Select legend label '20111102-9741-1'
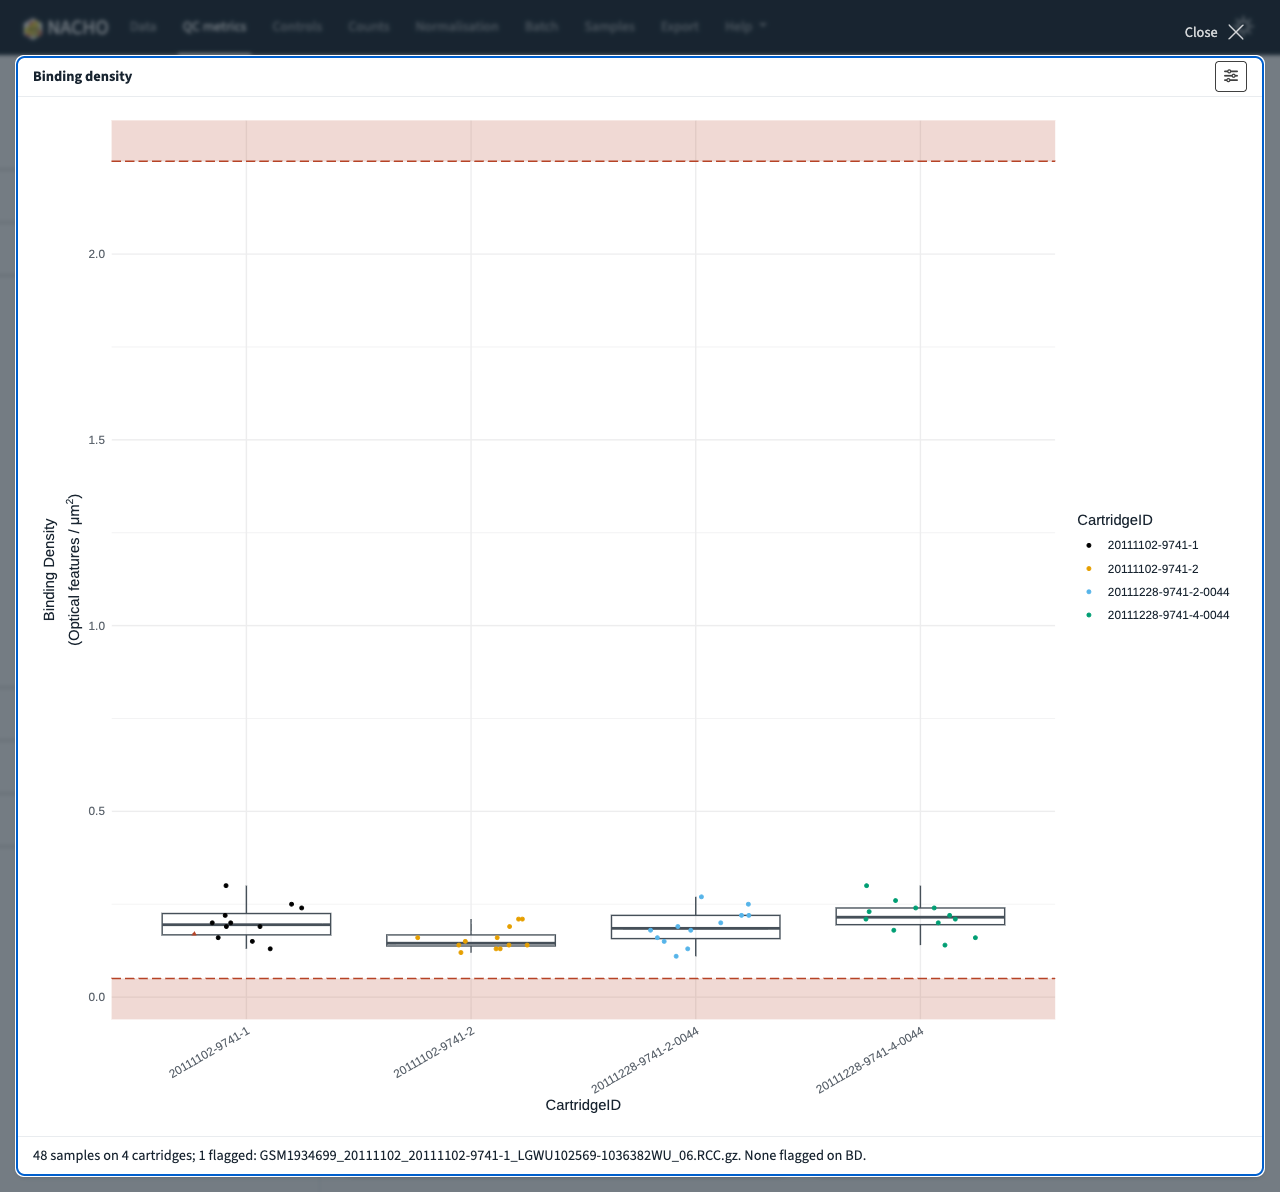This screenshot has height=1192, width=1280. [x=1153, y=545]
